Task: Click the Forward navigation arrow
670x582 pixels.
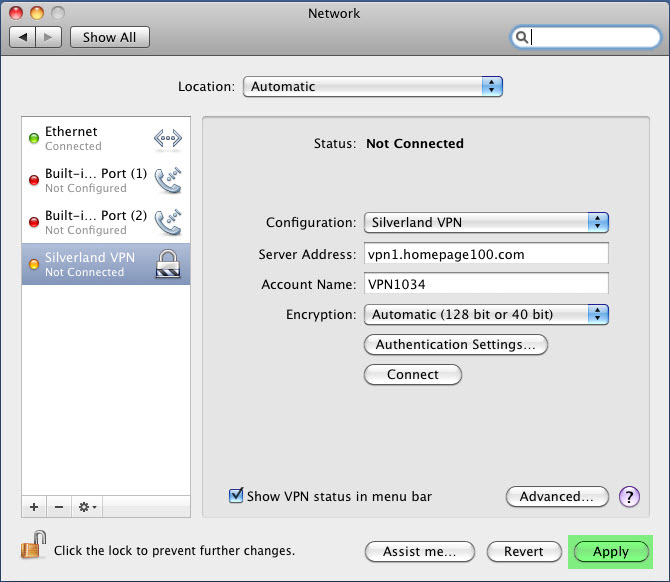Action: [x=49, y=37]
